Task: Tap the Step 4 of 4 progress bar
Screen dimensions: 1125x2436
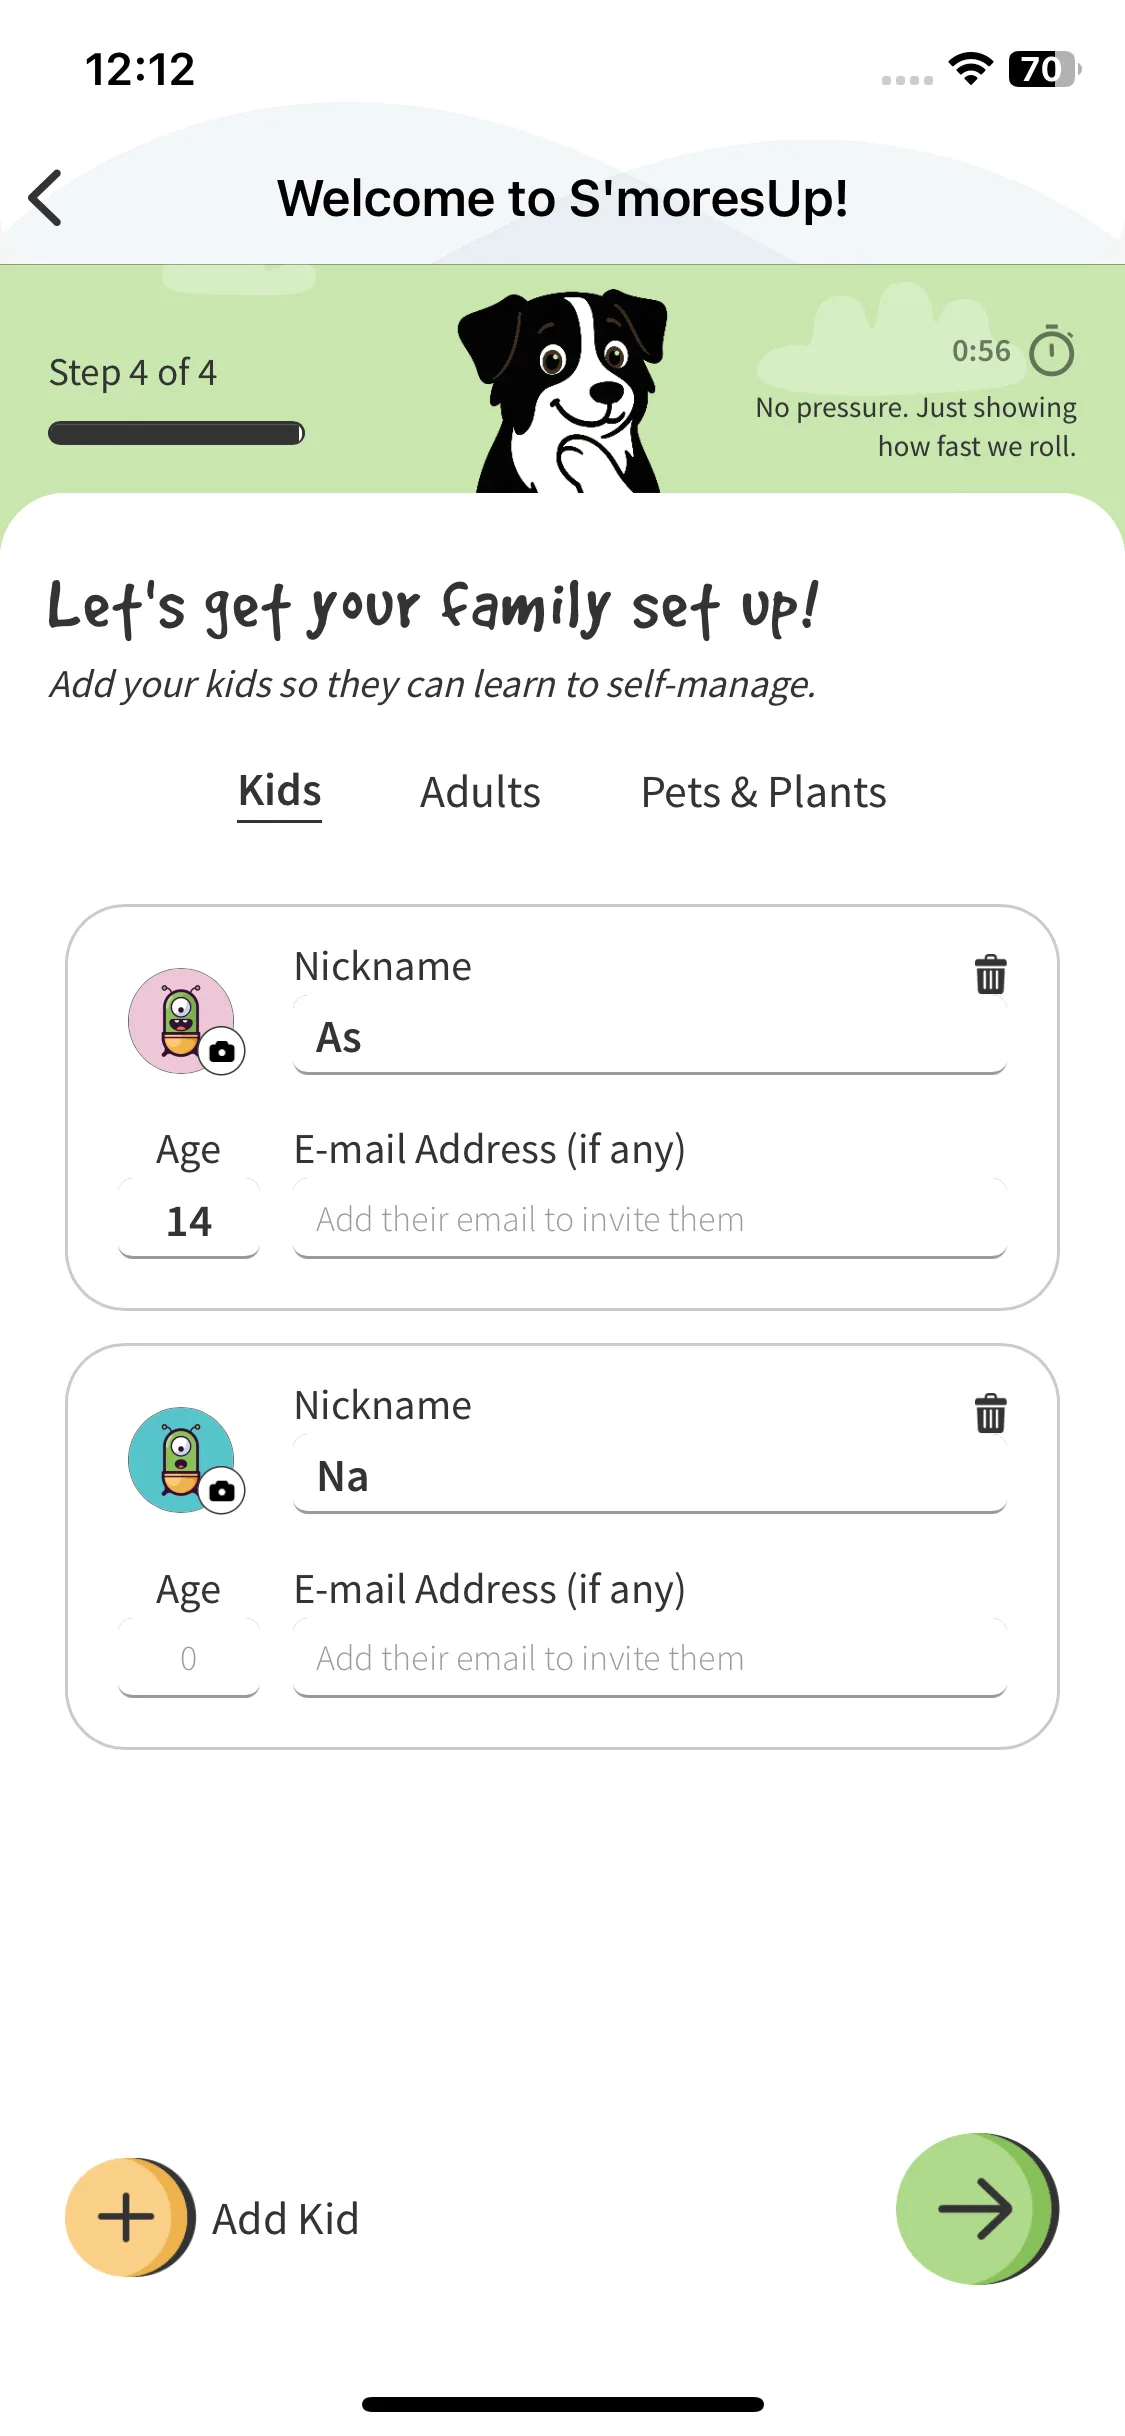Action: pyautogui.click(x=176, y=433)
